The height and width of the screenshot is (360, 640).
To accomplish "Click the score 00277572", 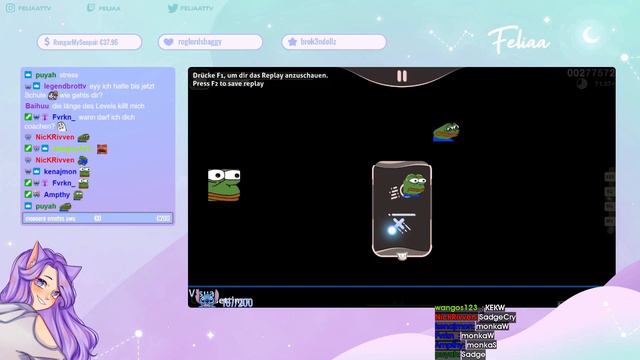I will tap(591, 73).
